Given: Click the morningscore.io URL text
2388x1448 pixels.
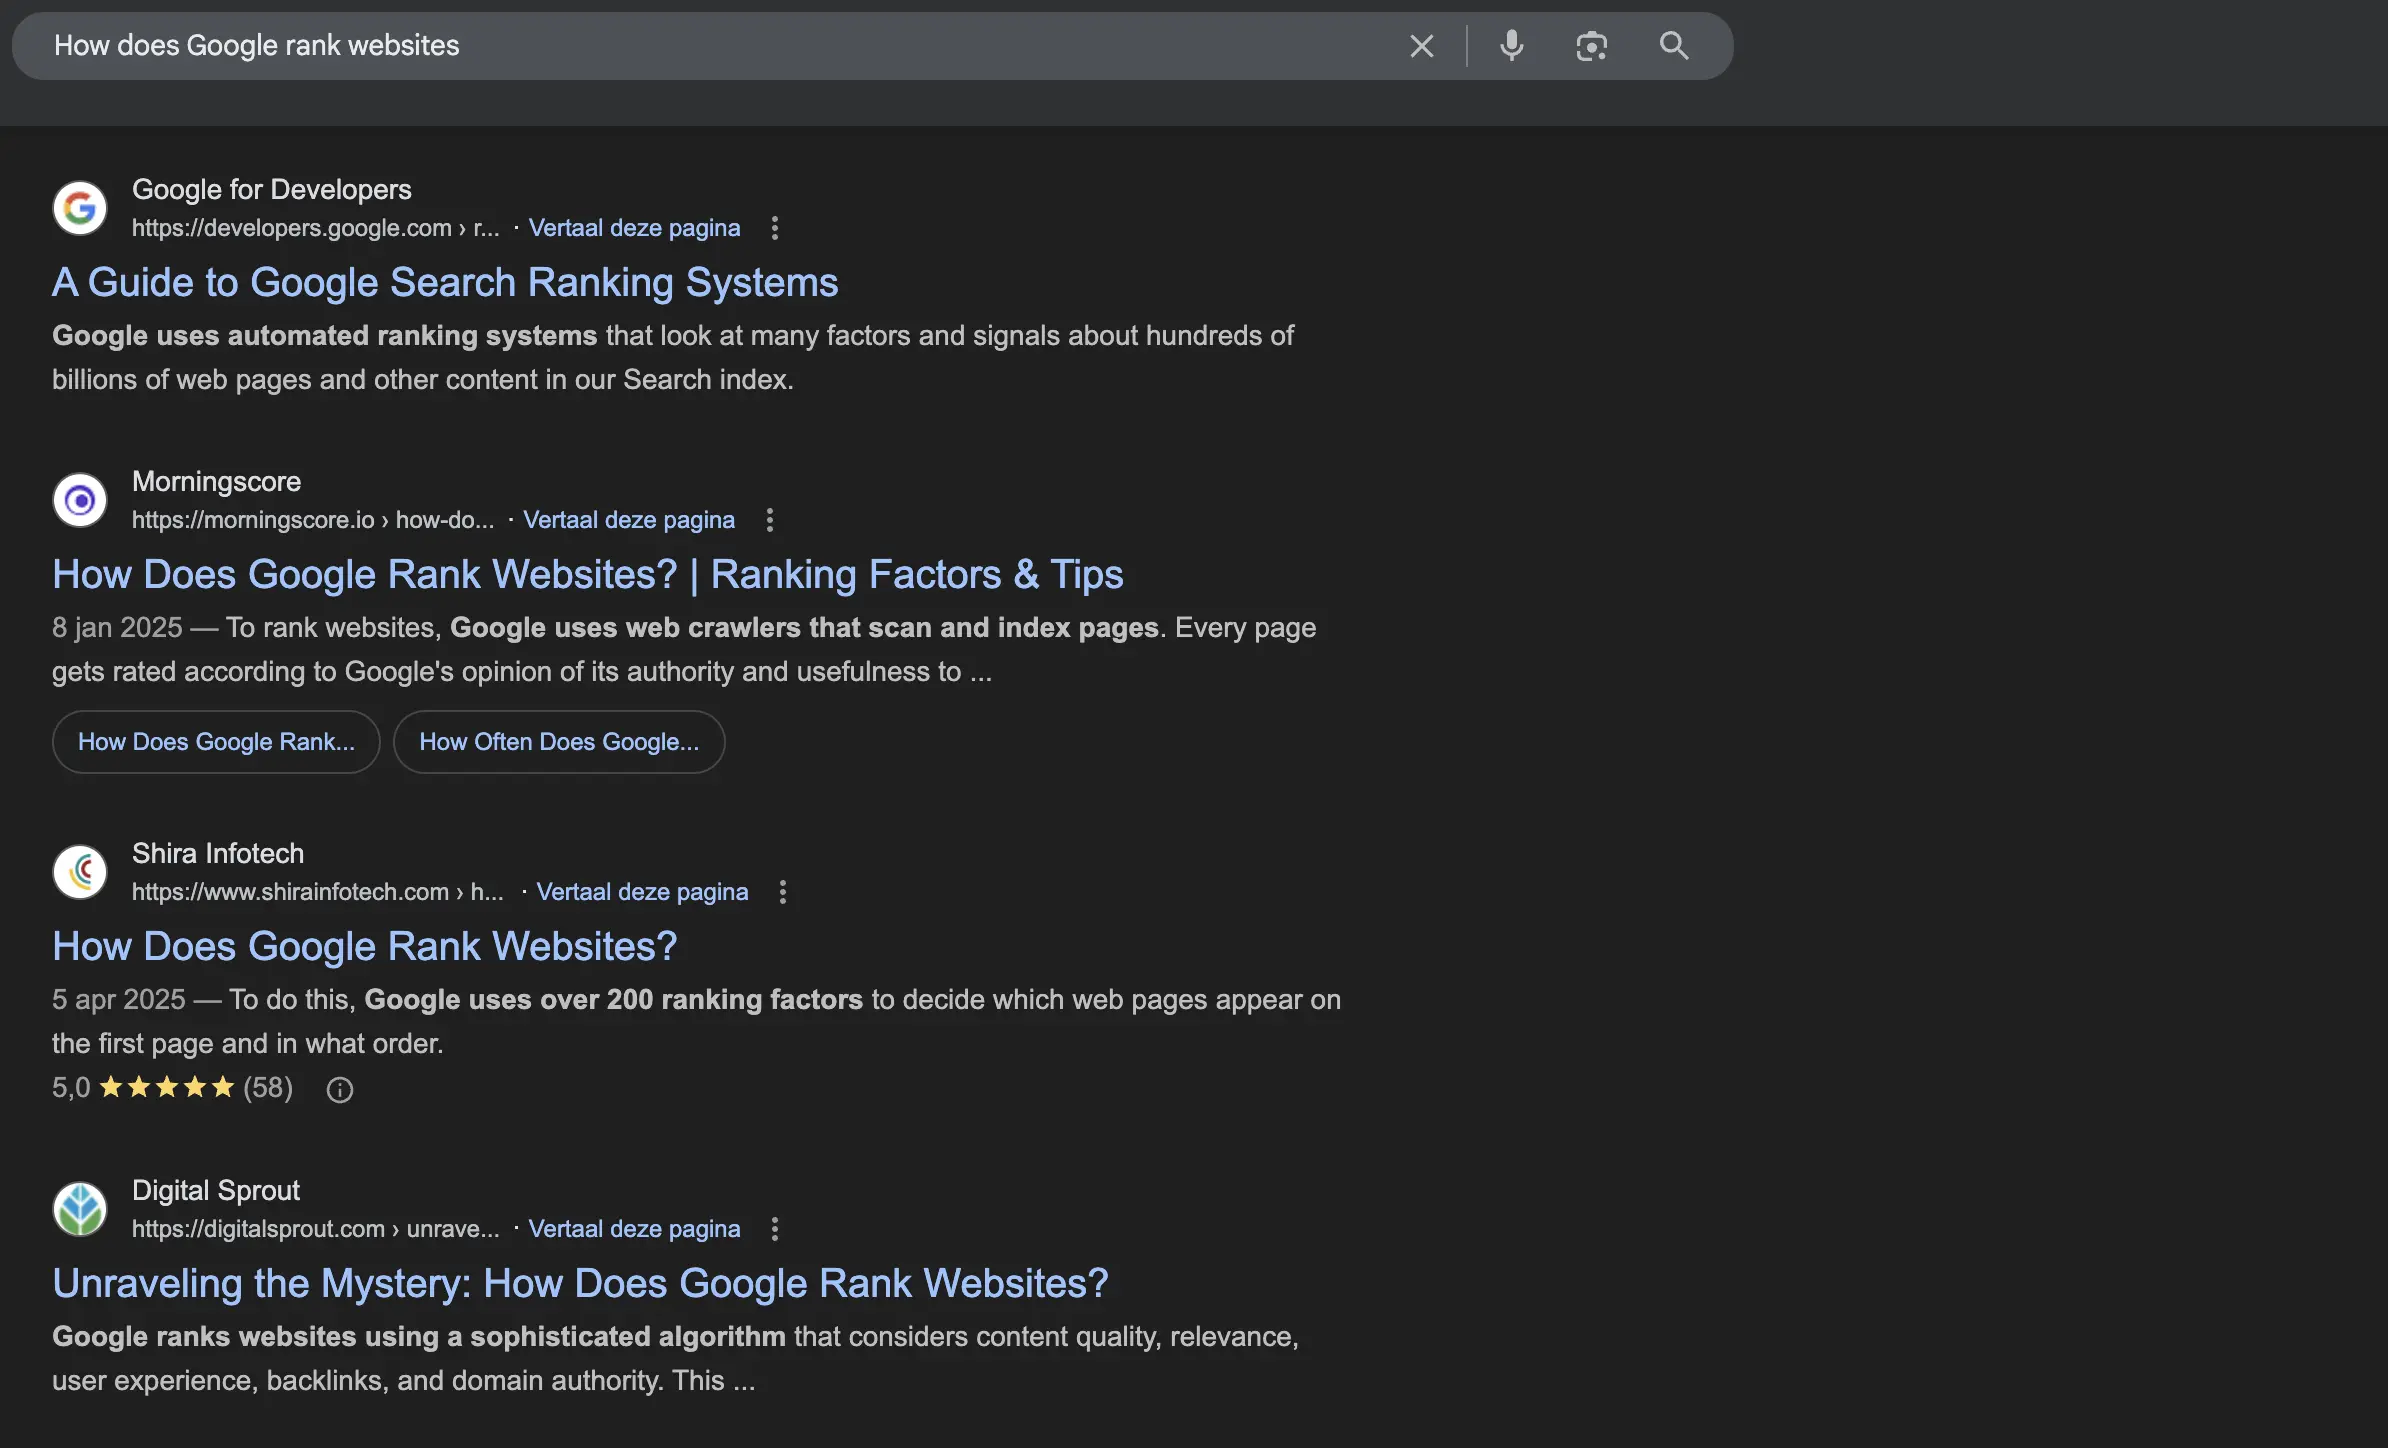Looking at the screenshot, I should coord(313,520).
